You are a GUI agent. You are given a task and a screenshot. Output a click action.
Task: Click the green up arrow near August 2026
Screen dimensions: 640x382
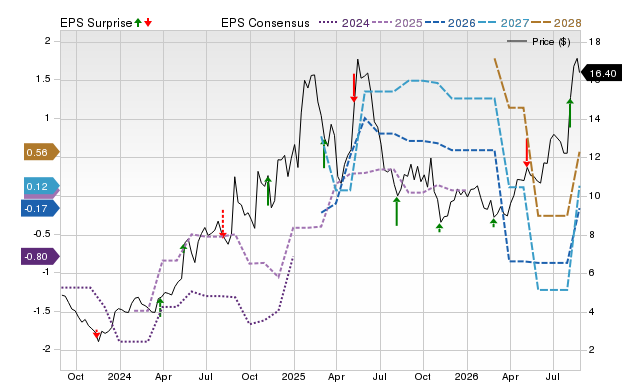[x=570, y=113]
